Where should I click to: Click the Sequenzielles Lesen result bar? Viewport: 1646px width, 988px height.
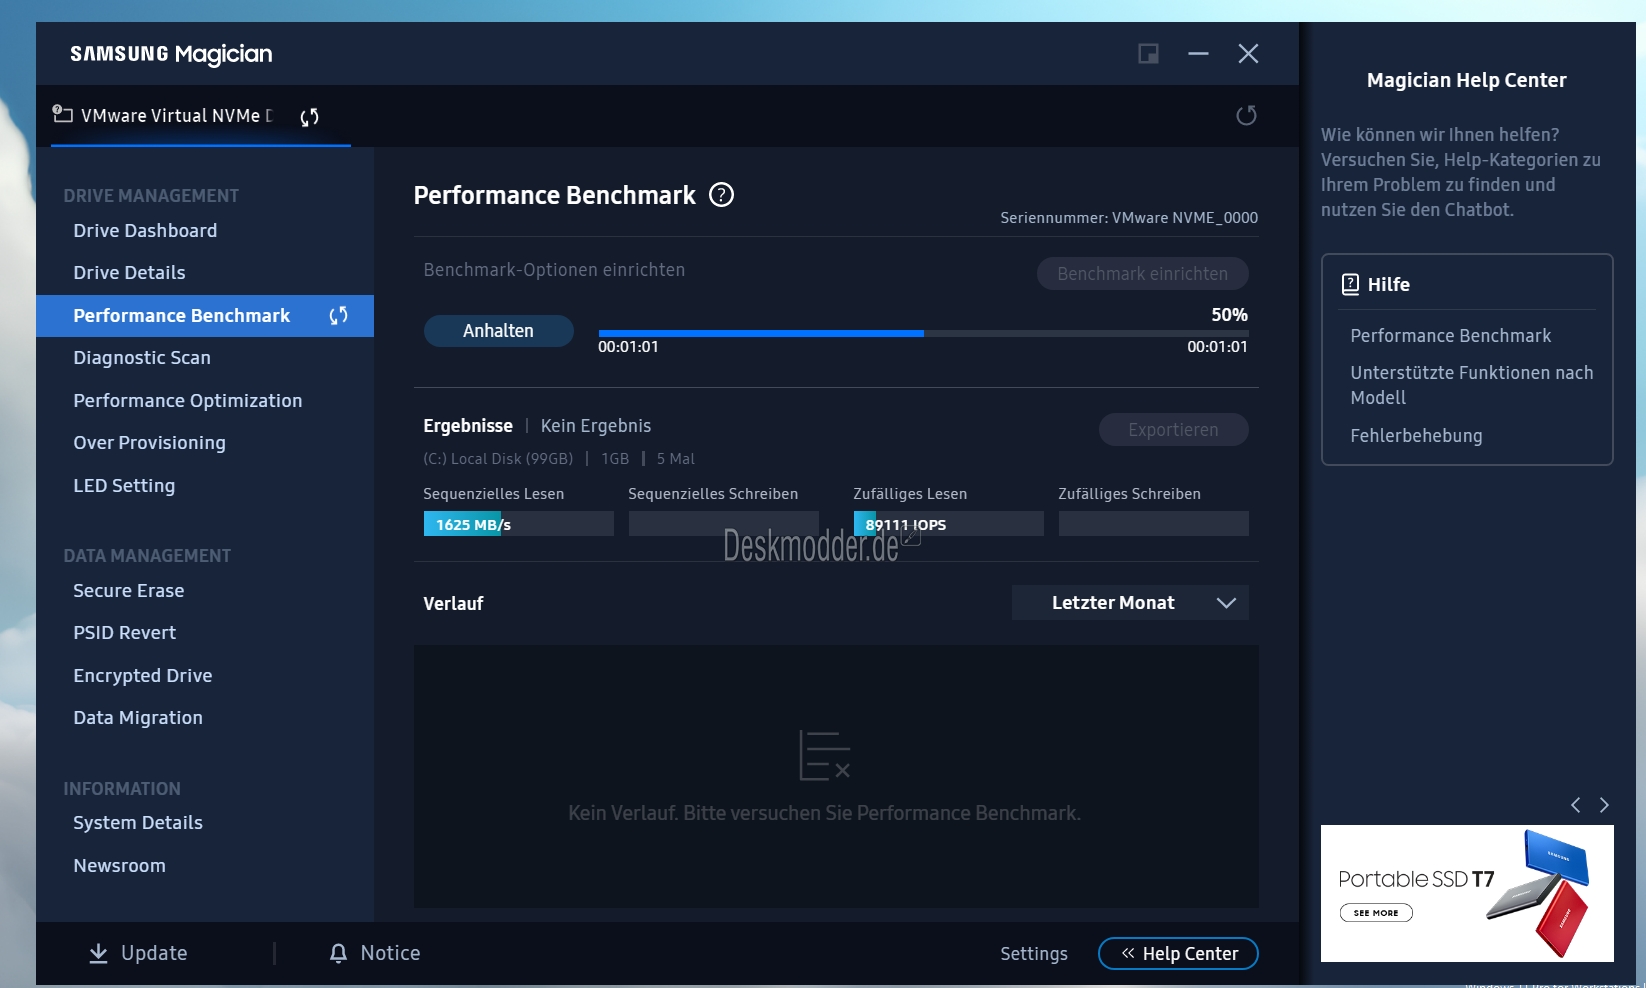[x=518, y=524]
